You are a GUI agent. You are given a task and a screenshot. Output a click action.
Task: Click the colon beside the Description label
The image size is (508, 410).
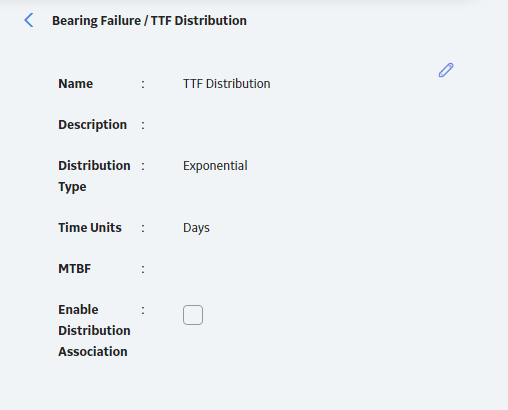click(143, 125)
